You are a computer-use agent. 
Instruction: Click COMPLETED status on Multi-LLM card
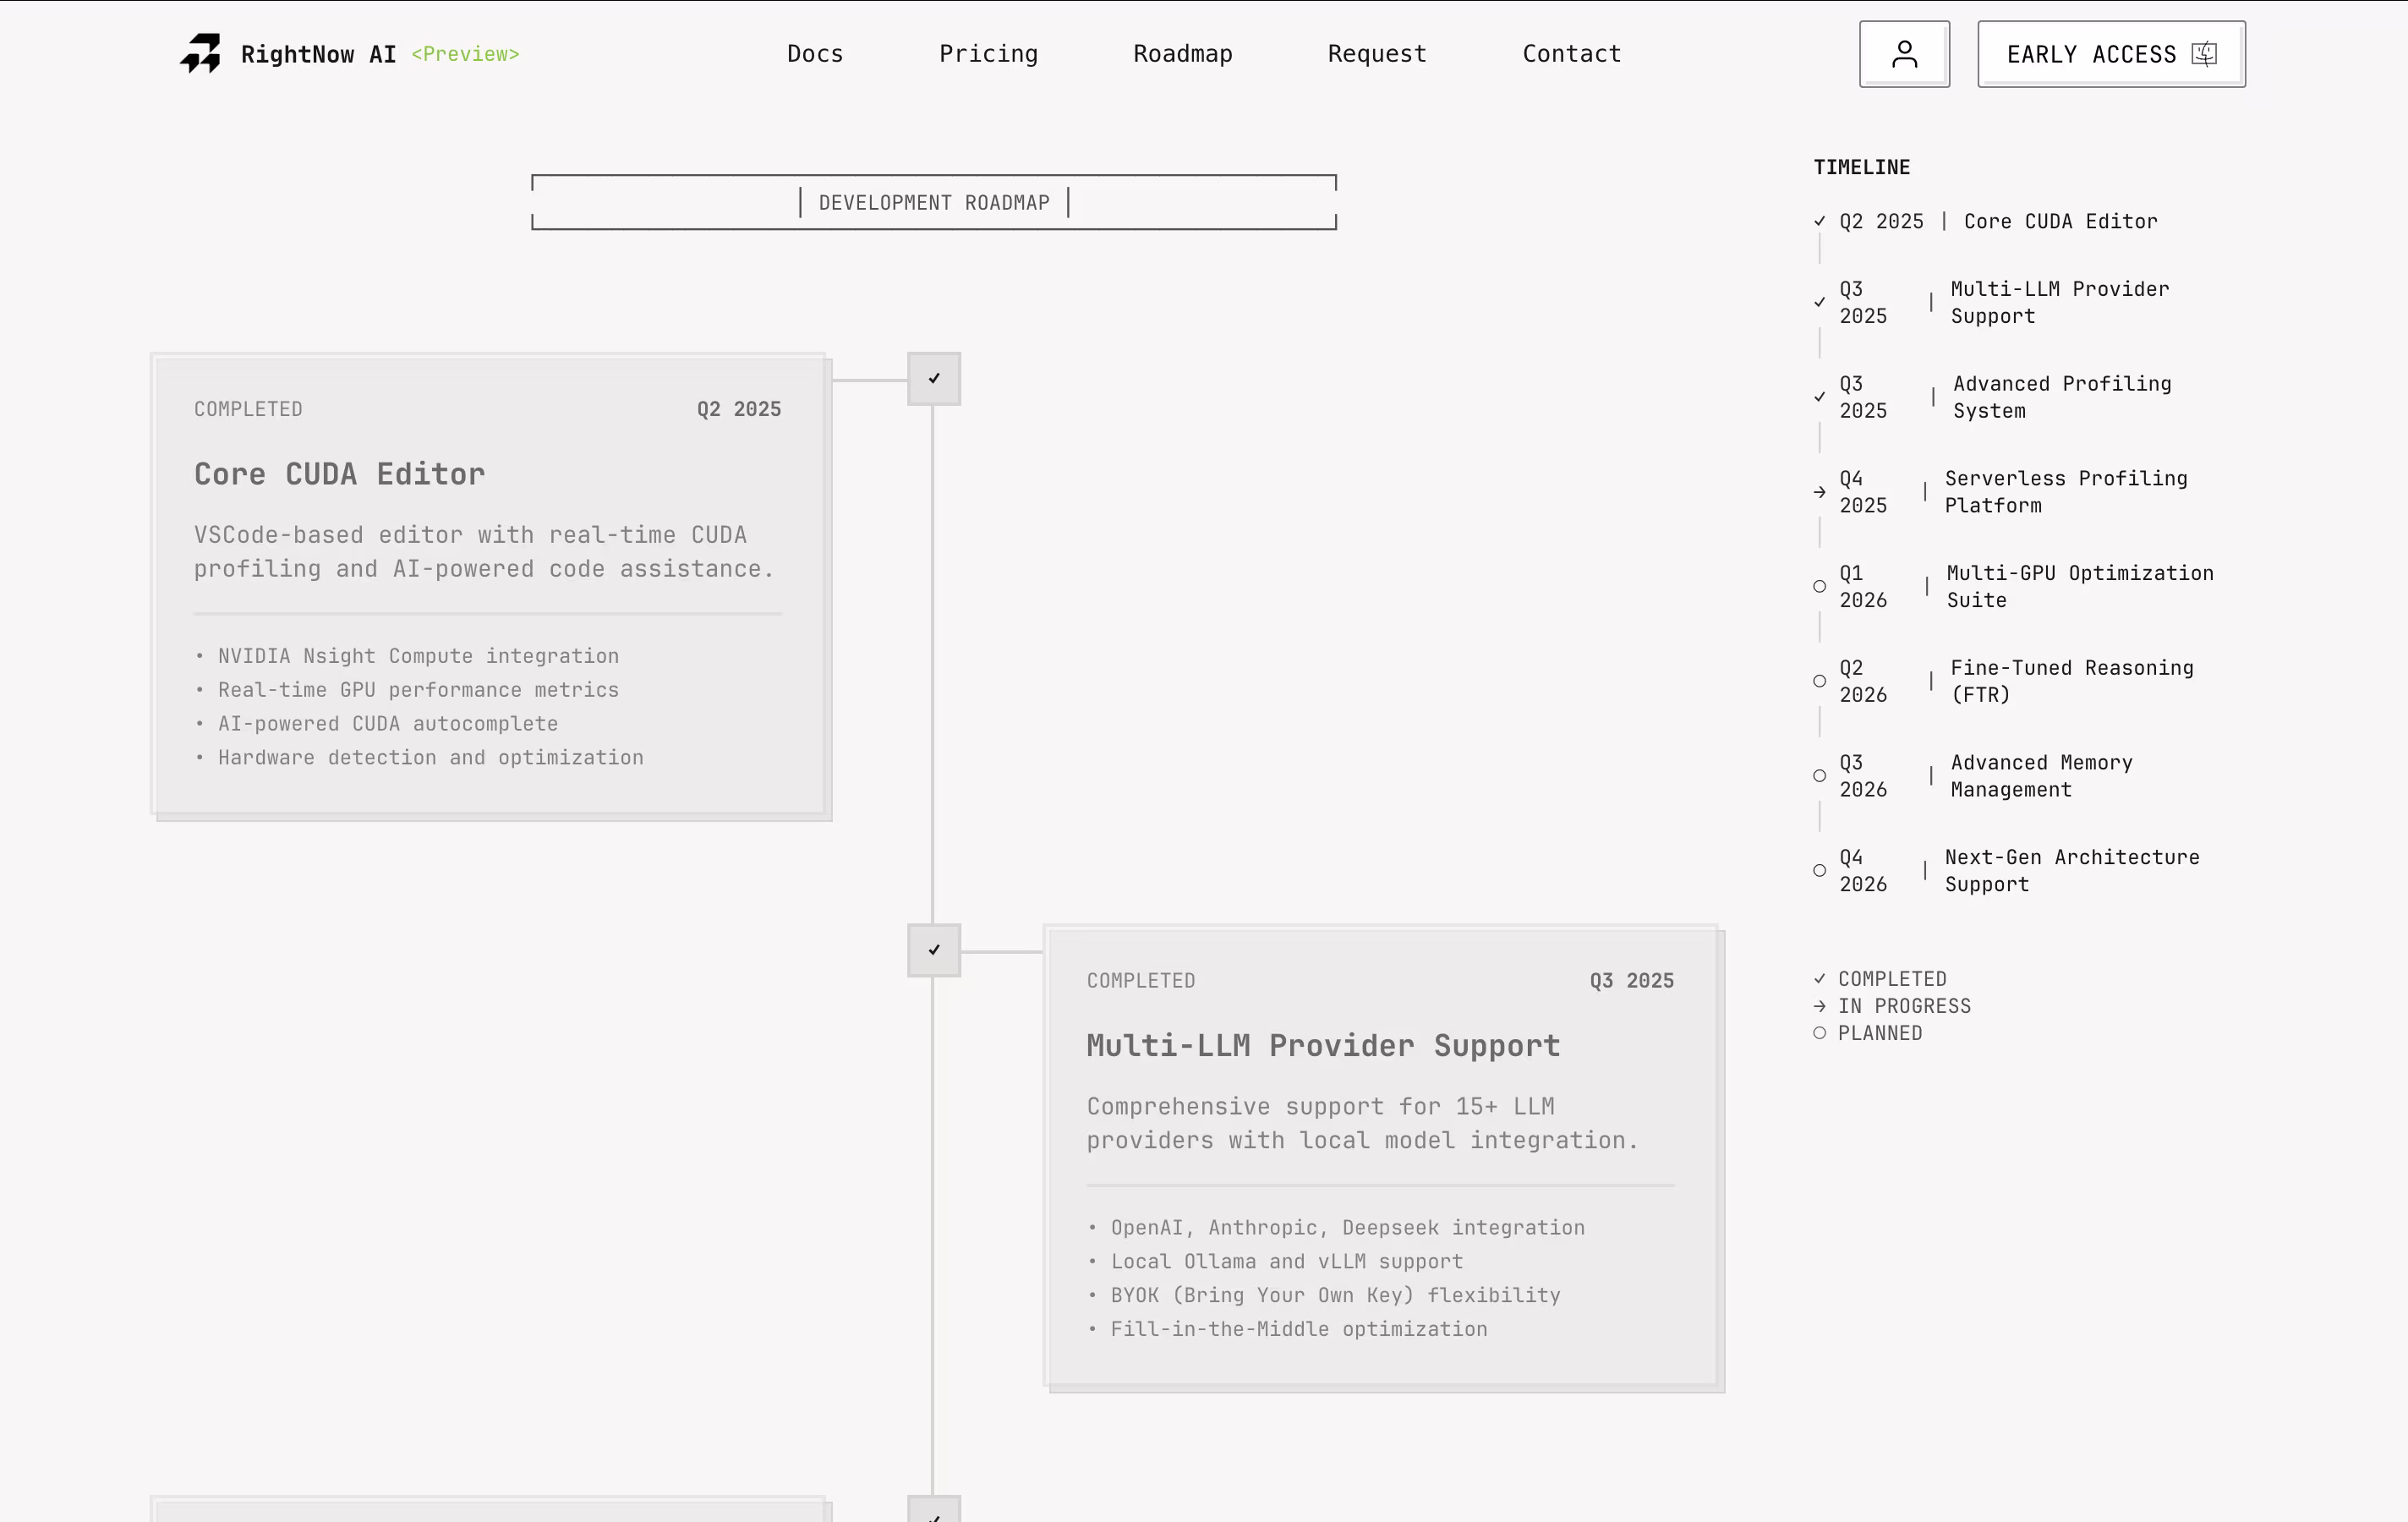click(1141, 981)
